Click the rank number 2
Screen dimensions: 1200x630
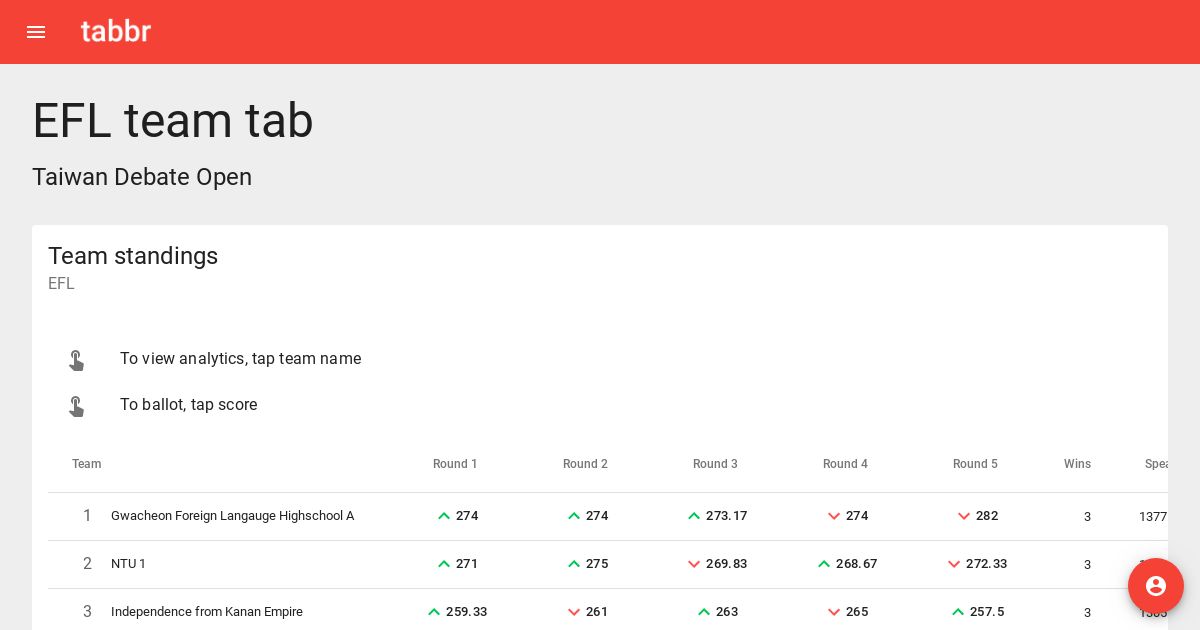[87, 564]
